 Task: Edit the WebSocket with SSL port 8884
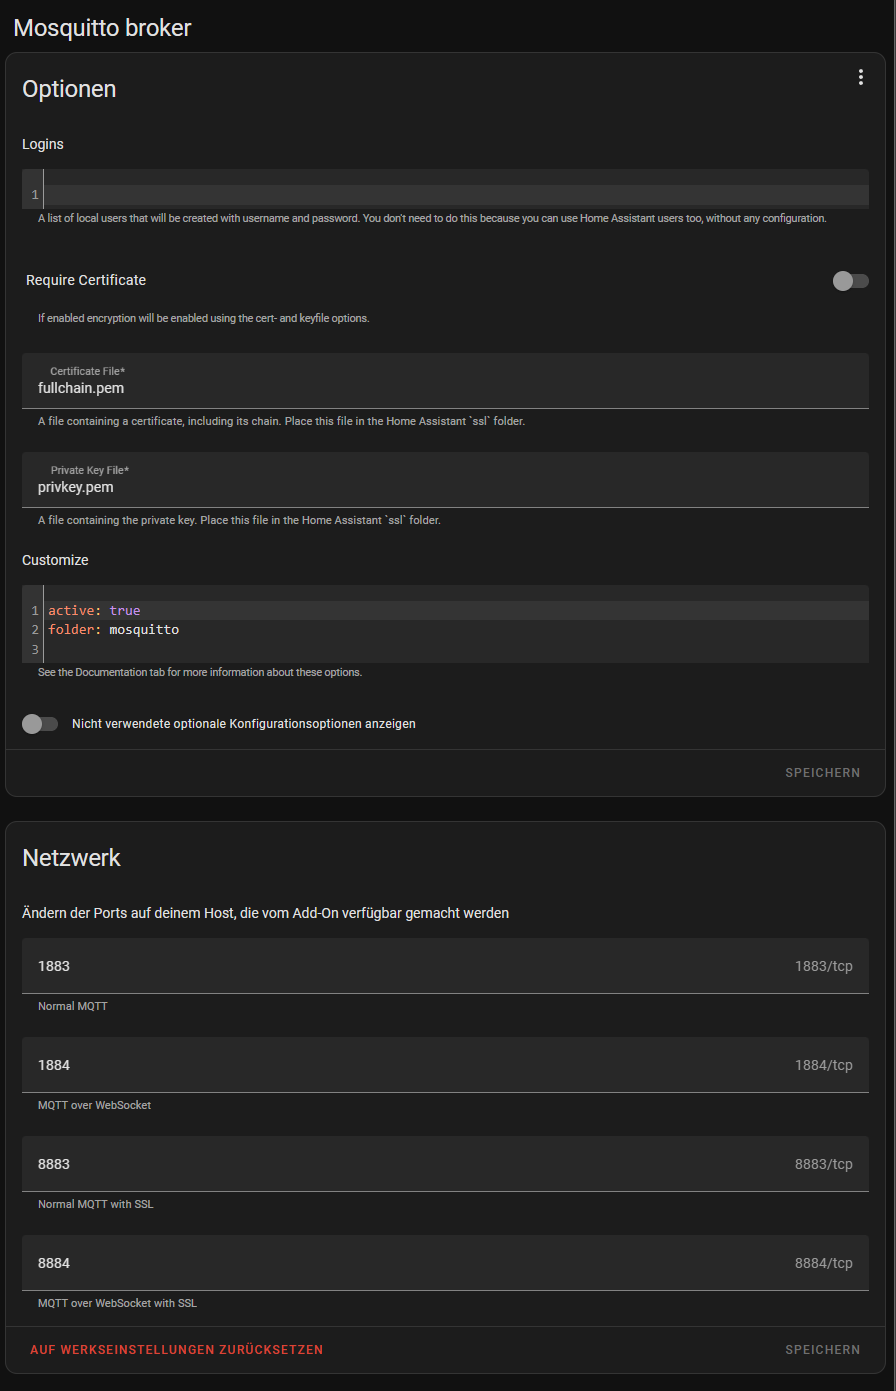pos(400,1263)
